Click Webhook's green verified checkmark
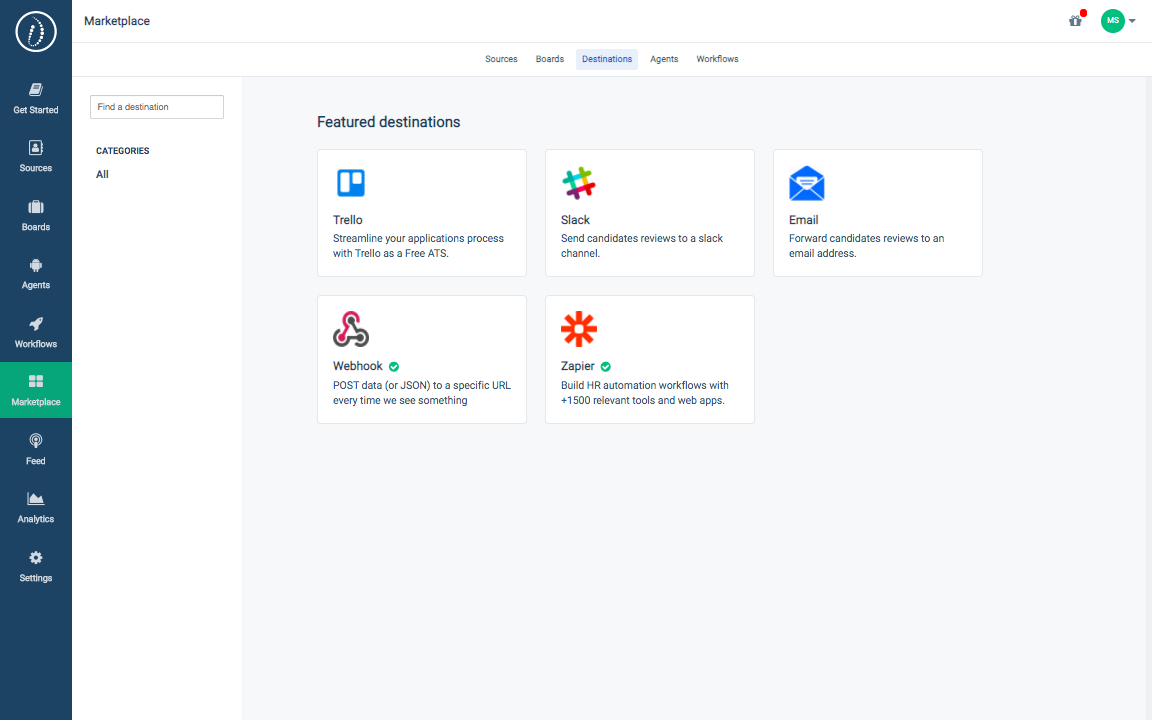 click(x=394, y=367)
